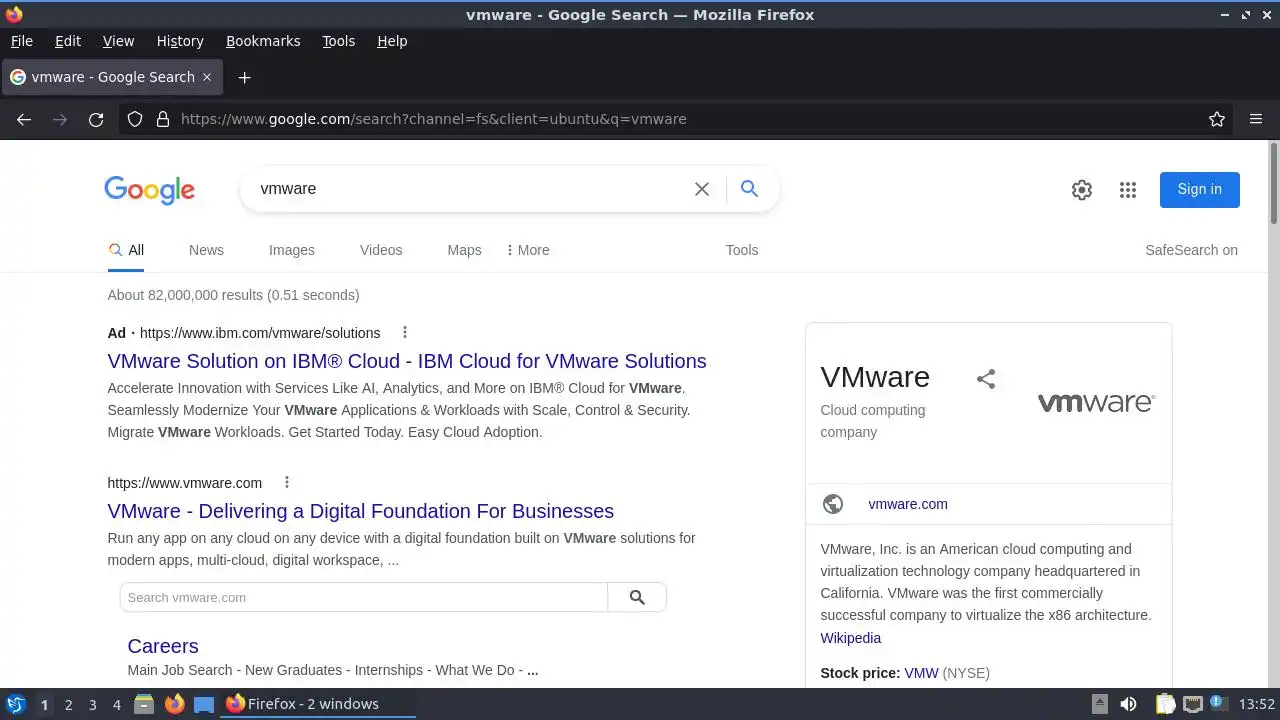Image resolution: width=1280 pixels, height=720 pixels.
Task: Open the Careers sitelink
Action: (163, 646)
